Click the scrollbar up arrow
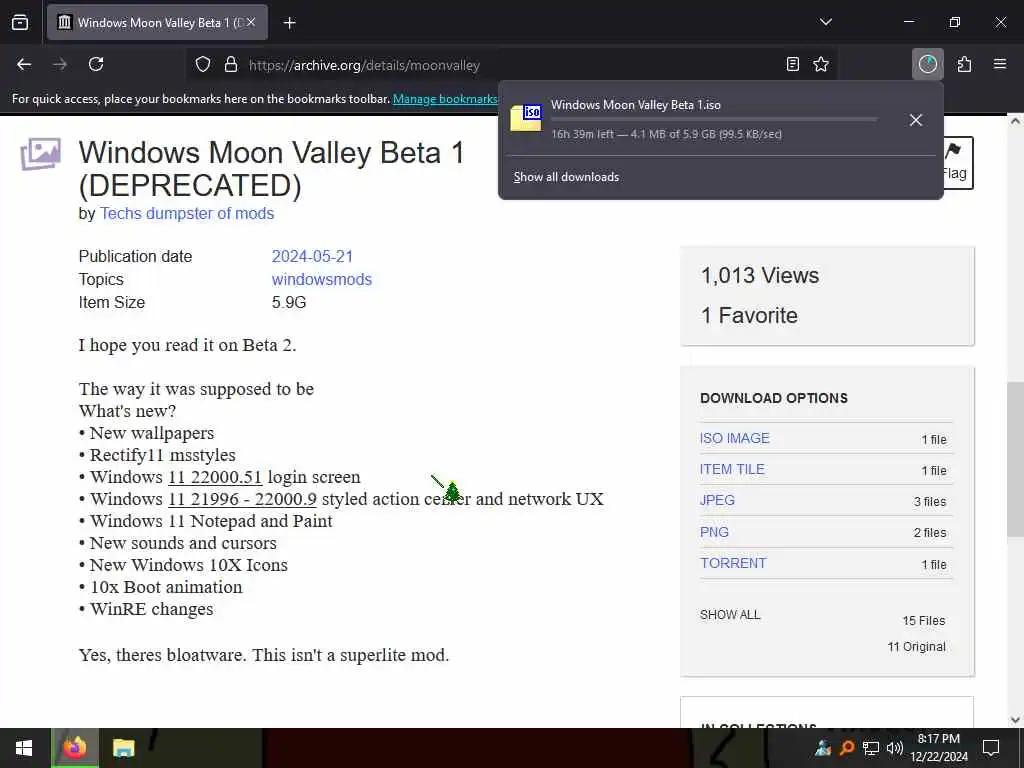1024x768 pixels. pos(1015,121)
